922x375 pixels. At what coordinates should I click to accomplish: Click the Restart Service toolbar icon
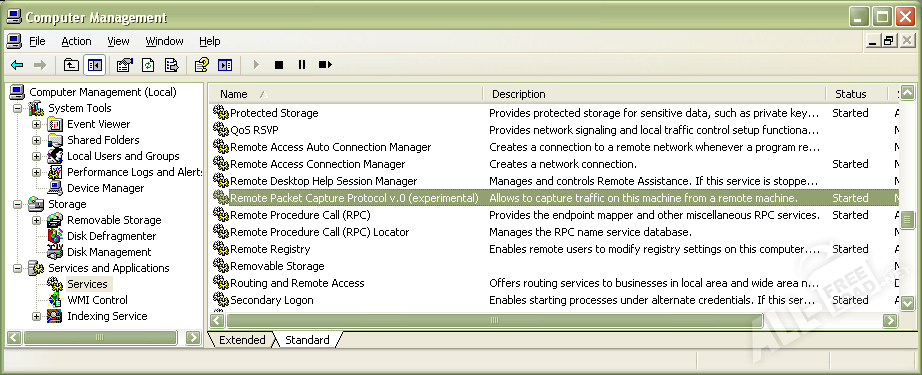pos(325,65)
